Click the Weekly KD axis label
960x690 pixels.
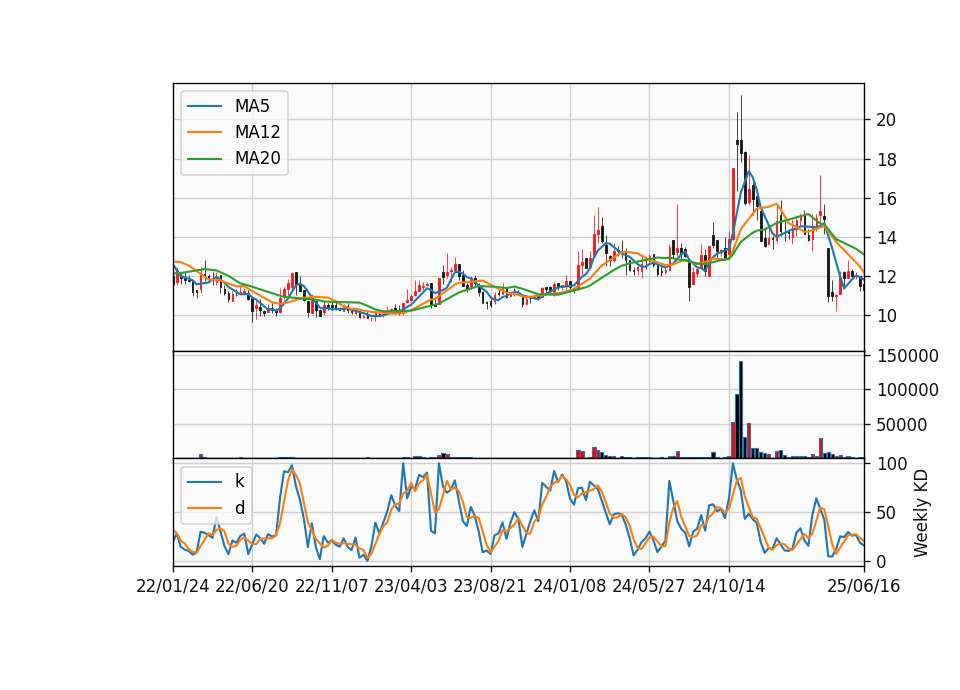921,514
